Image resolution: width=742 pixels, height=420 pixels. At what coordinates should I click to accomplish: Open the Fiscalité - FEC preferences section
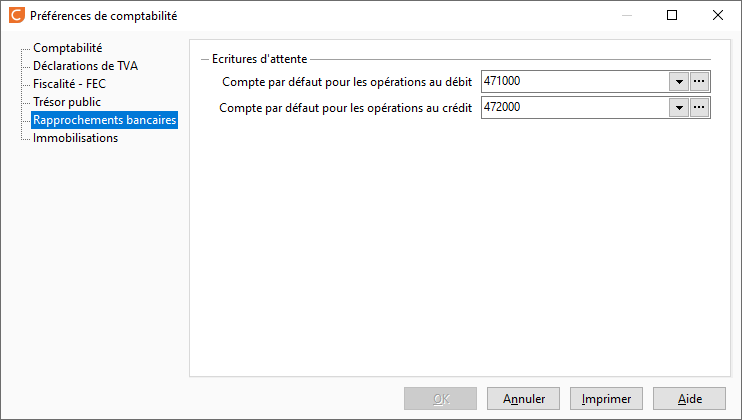coord(70,84)
